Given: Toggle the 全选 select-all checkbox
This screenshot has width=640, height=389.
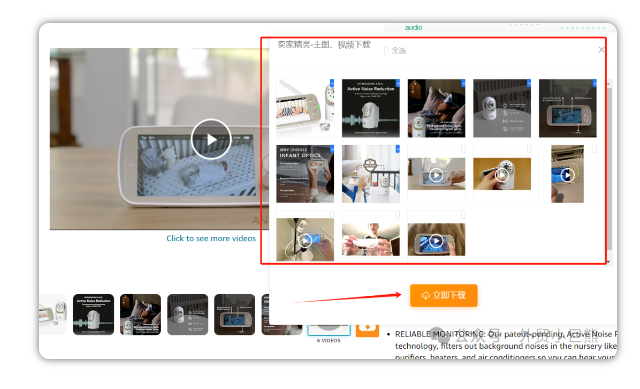Looking at the screenshot, I should (x=386, y=51).
